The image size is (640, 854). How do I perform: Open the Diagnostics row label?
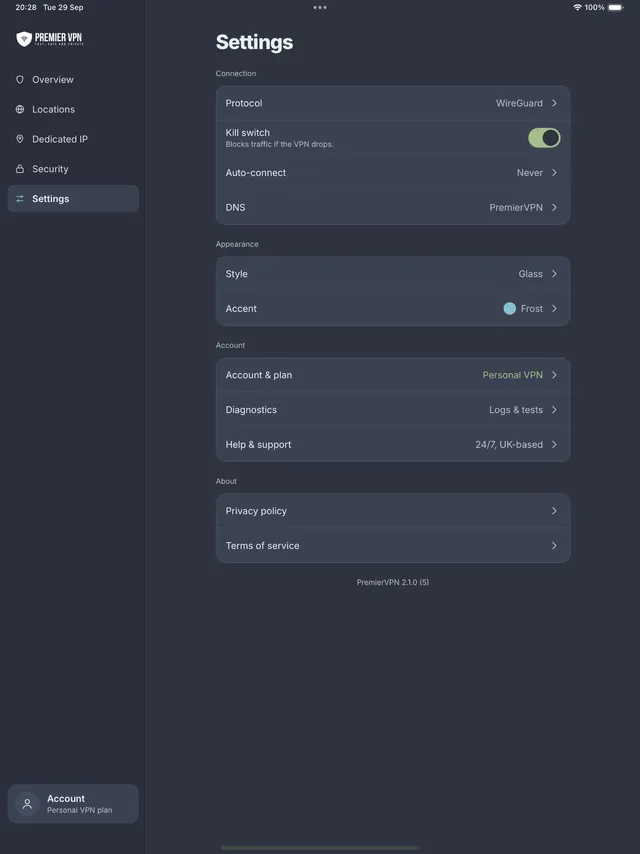251,410
